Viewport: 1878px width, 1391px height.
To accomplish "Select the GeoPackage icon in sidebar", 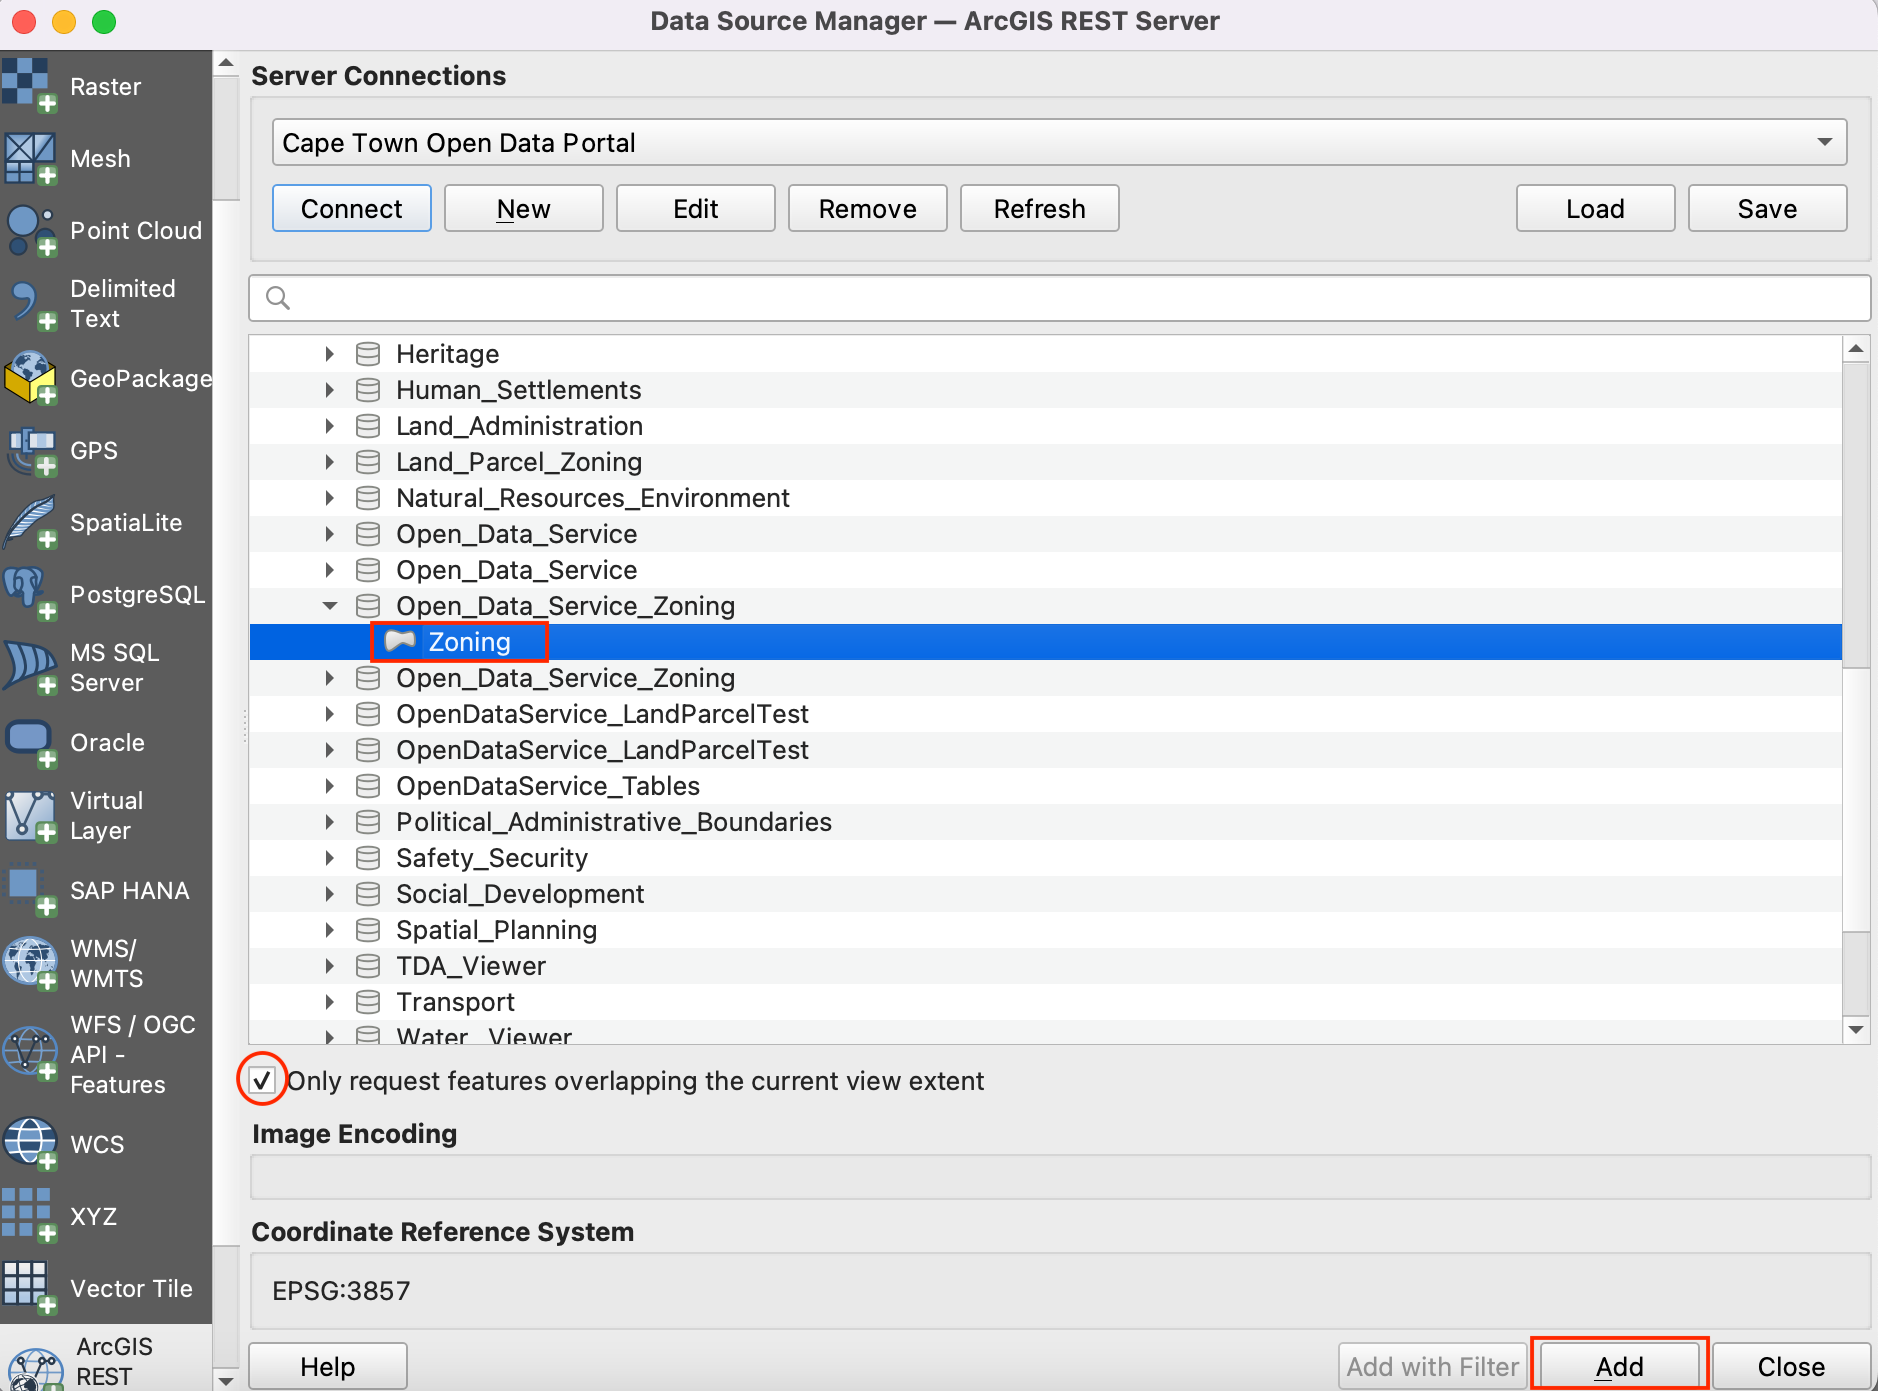I will (30, 379).
